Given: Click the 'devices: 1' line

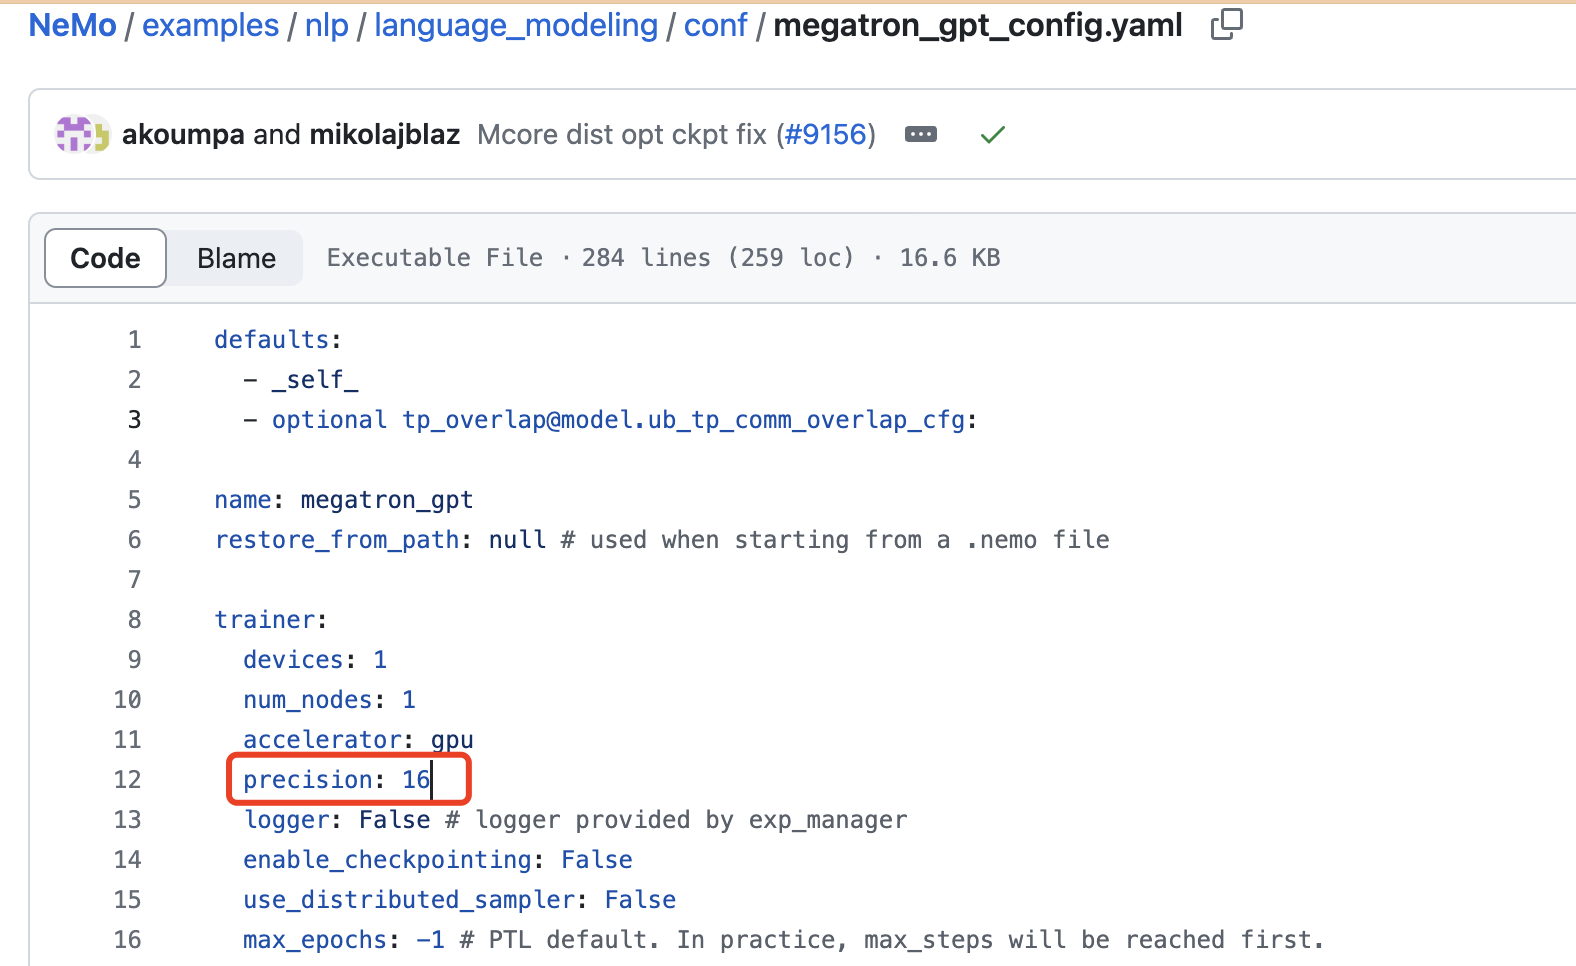Looking at the screenshot, I should [x=315, y=660].
